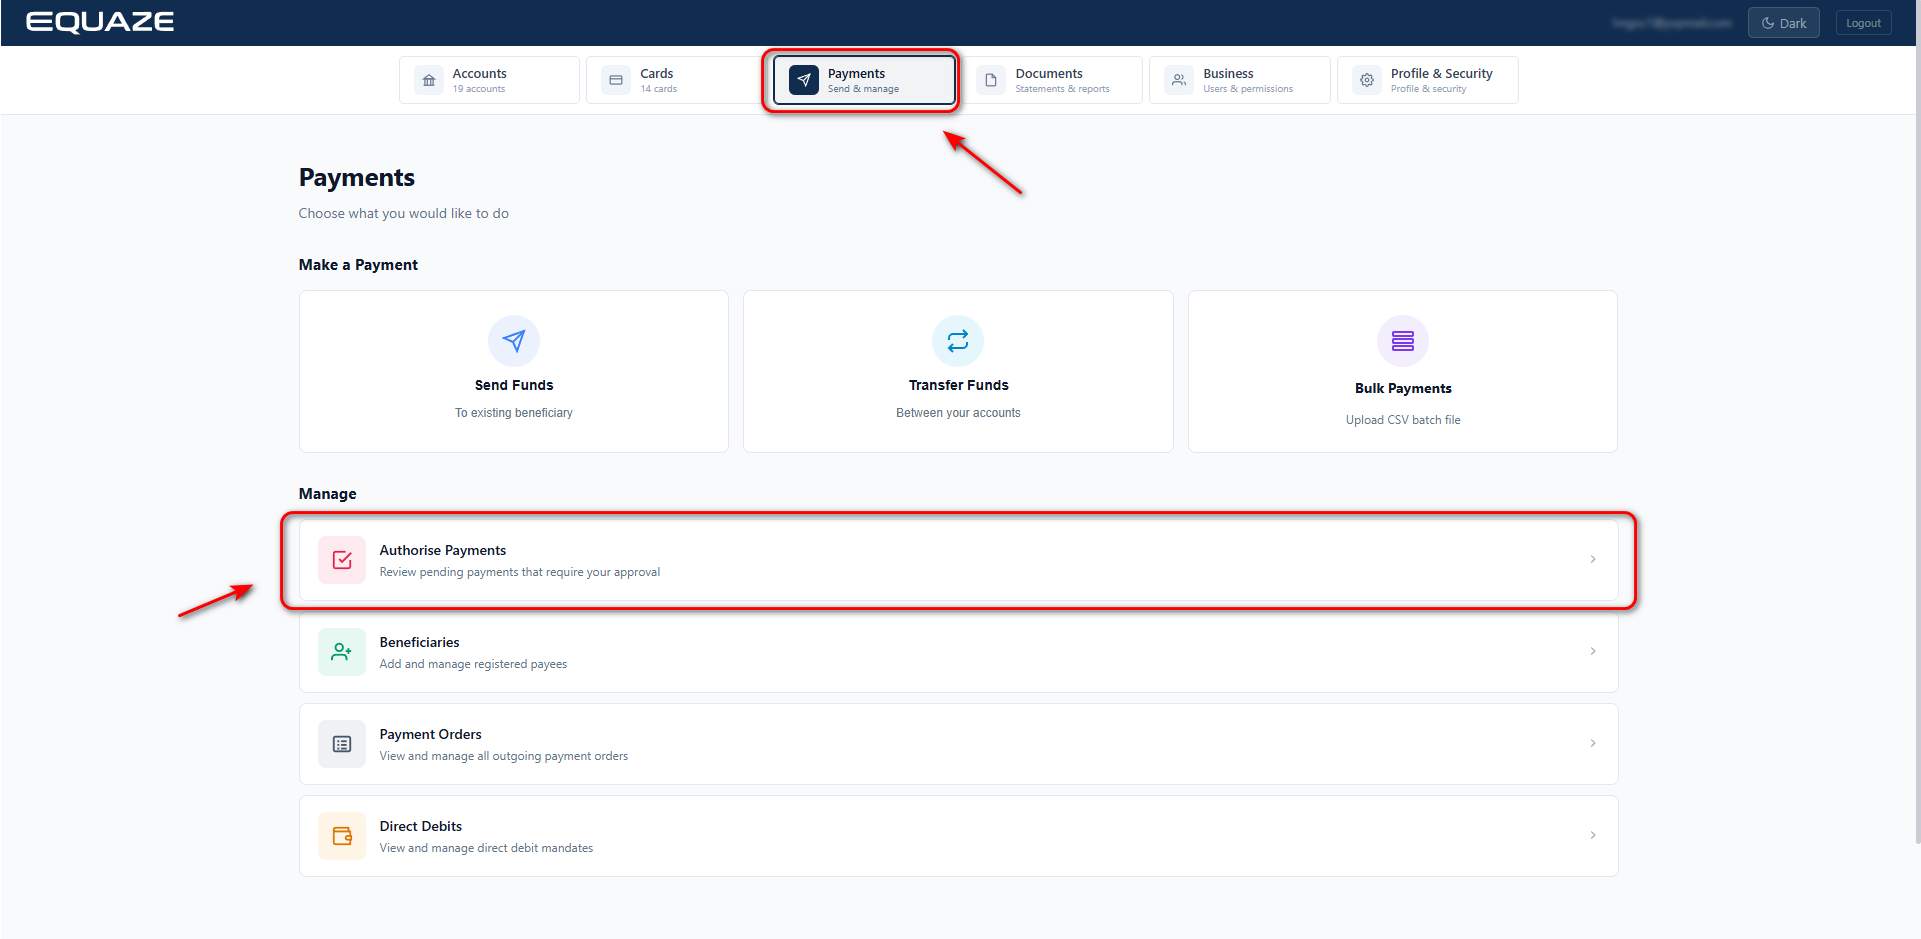Click the Profile & Security gear icon
Image resolution: width=1921 pixels, height=939 pixels.
point(1367,80)
